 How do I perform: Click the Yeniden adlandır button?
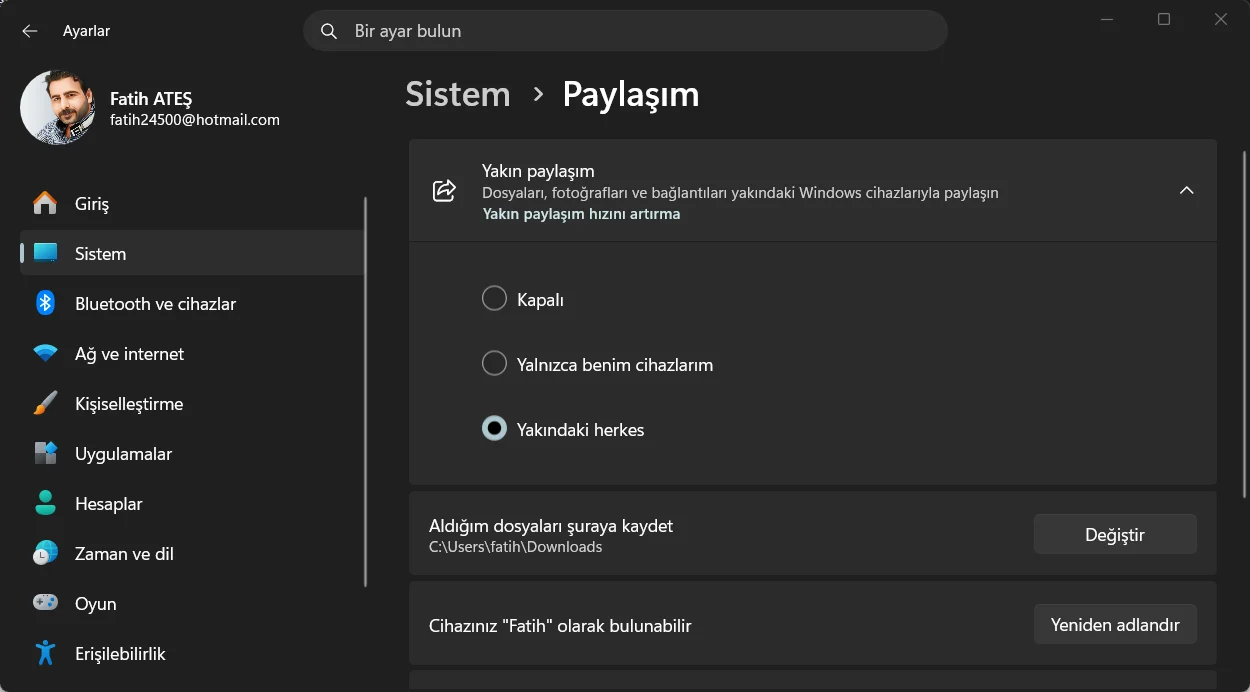point(1115,624)
